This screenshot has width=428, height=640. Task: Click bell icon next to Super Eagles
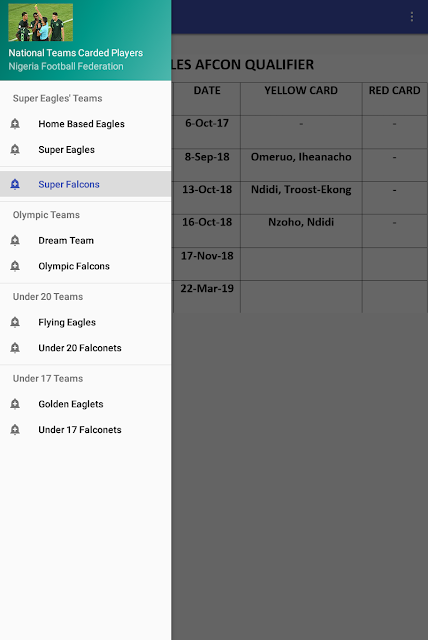click(15, 149)
